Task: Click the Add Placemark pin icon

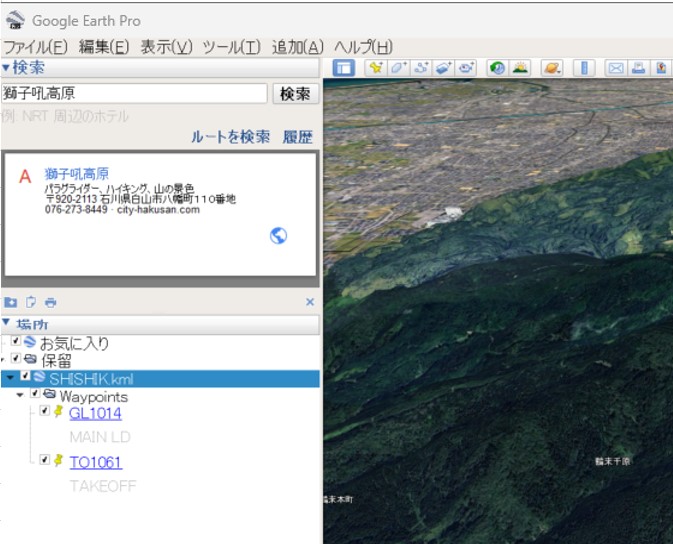Action: [376, 69]
